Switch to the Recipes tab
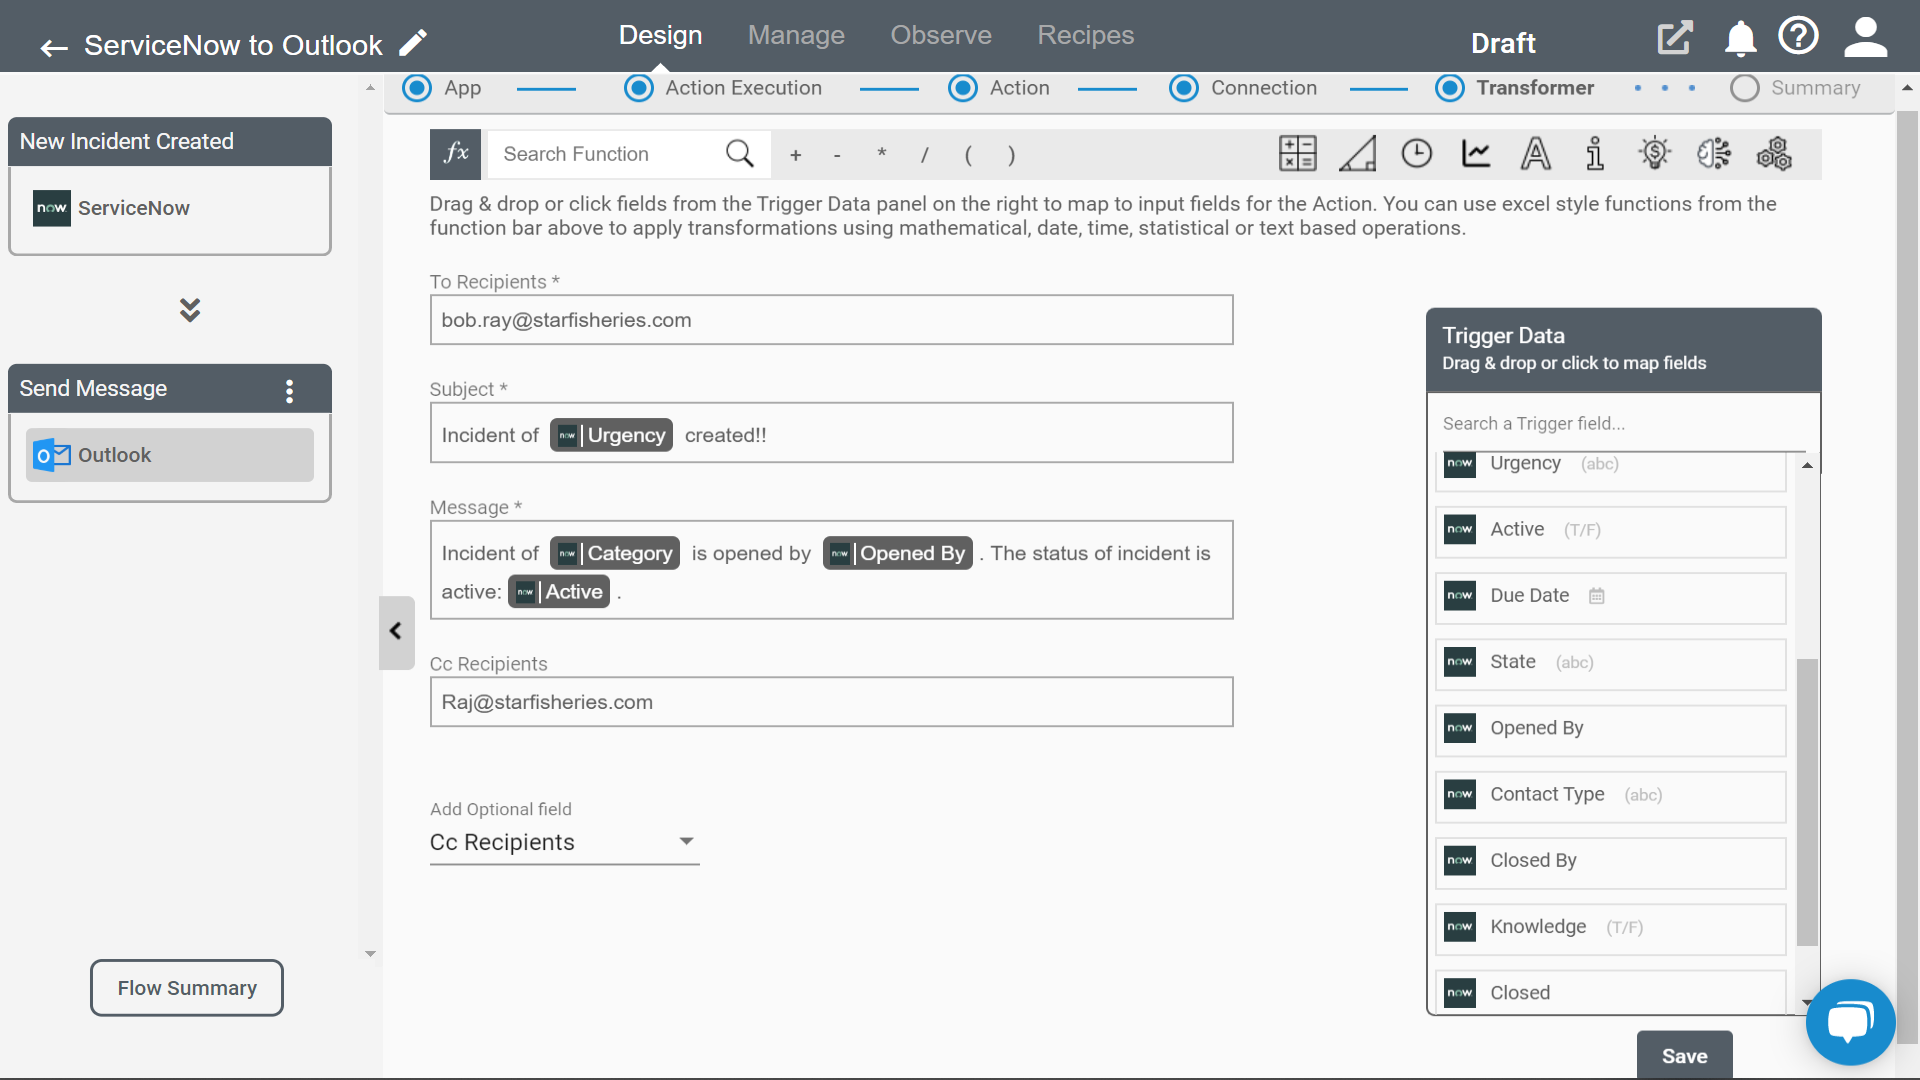This screenshot has width=1920, height=1080. 1085,36
